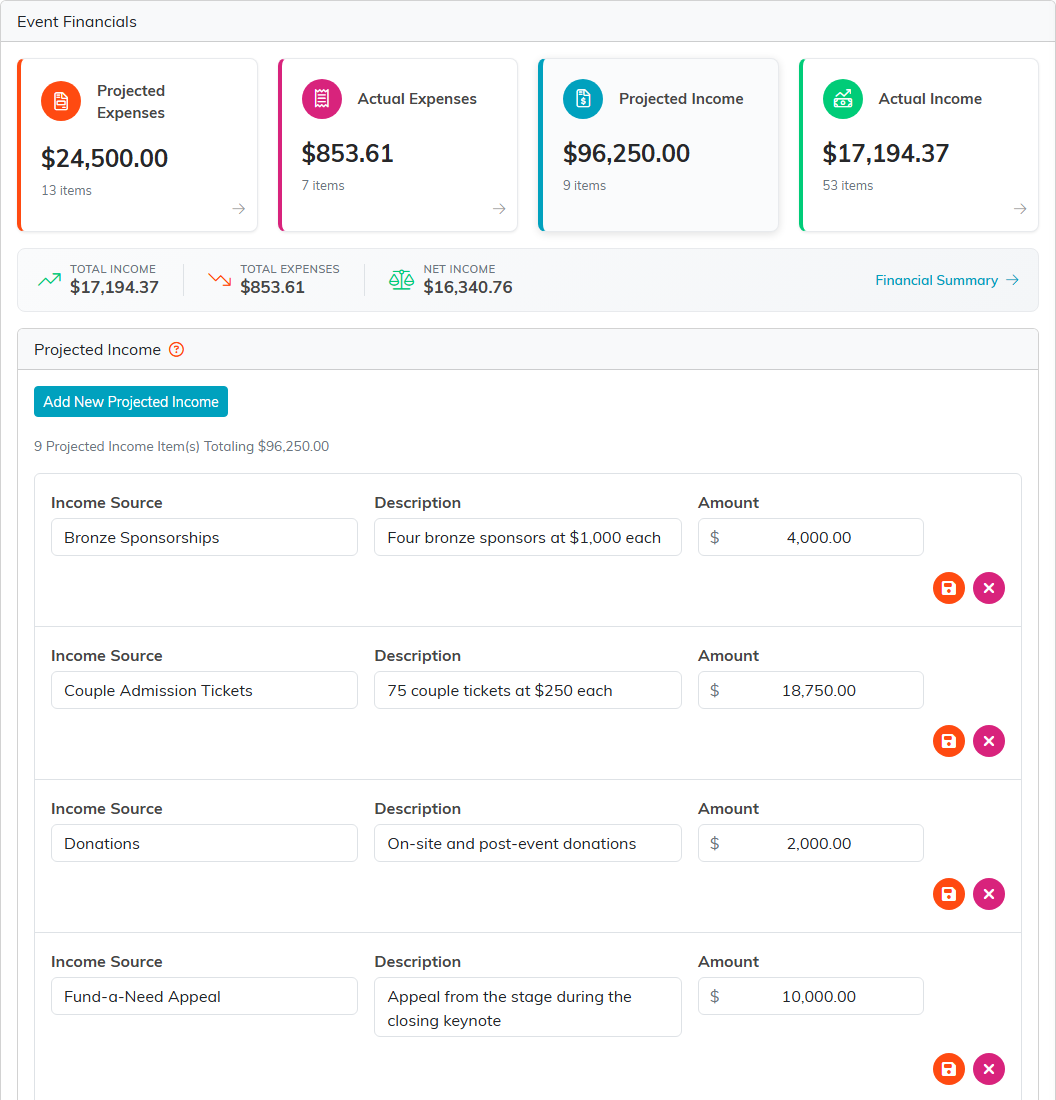The image size is (1056, 1100).
Task: Select the Projected Expenses summary card
Action: (x=138, y=145)
